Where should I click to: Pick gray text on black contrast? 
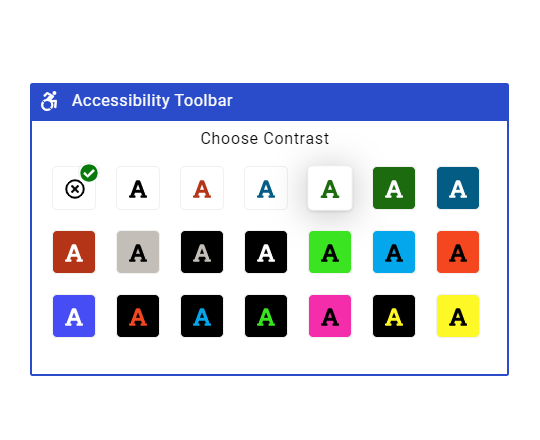click(x=202, y=252)
